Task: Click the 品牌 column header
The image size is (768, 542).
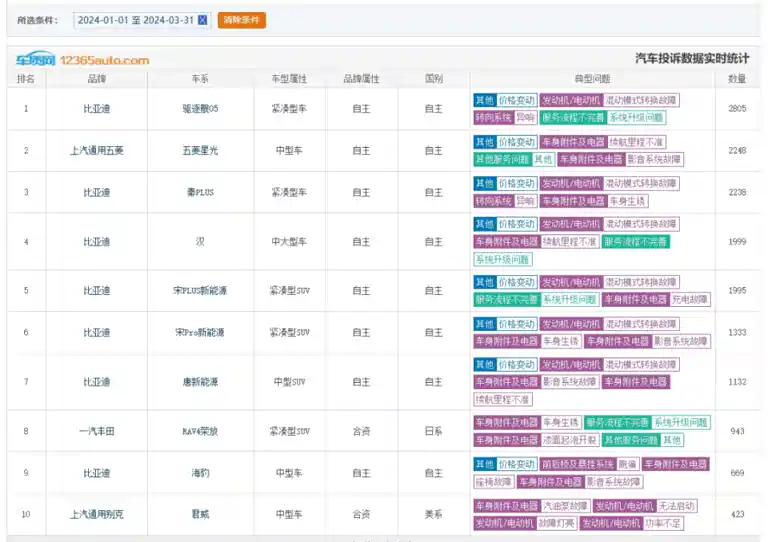Action: click(96, 79)
